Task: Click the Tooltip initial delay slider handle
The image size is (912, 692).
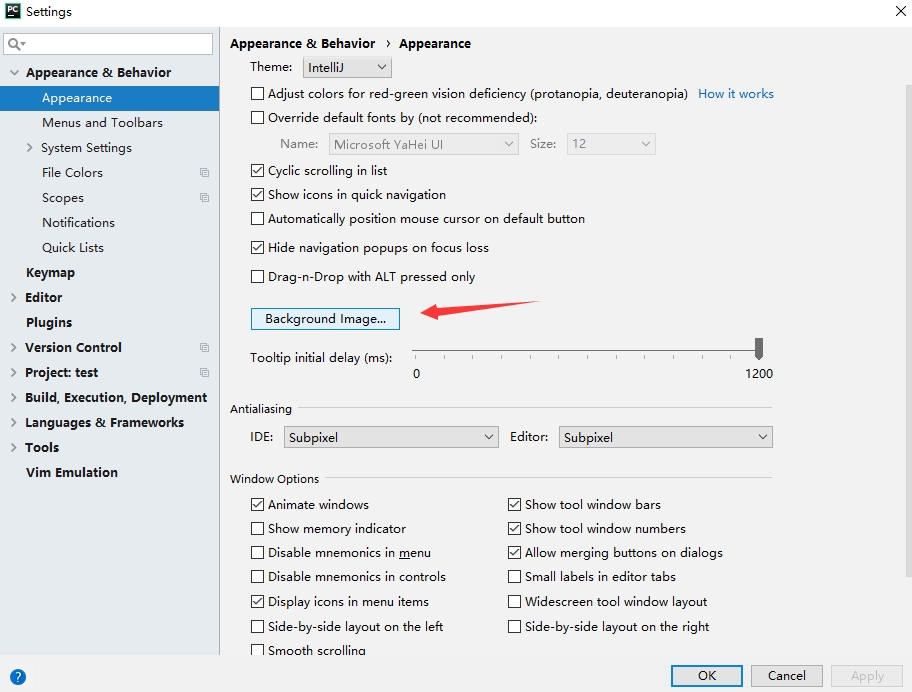Action: click(759, 348)
